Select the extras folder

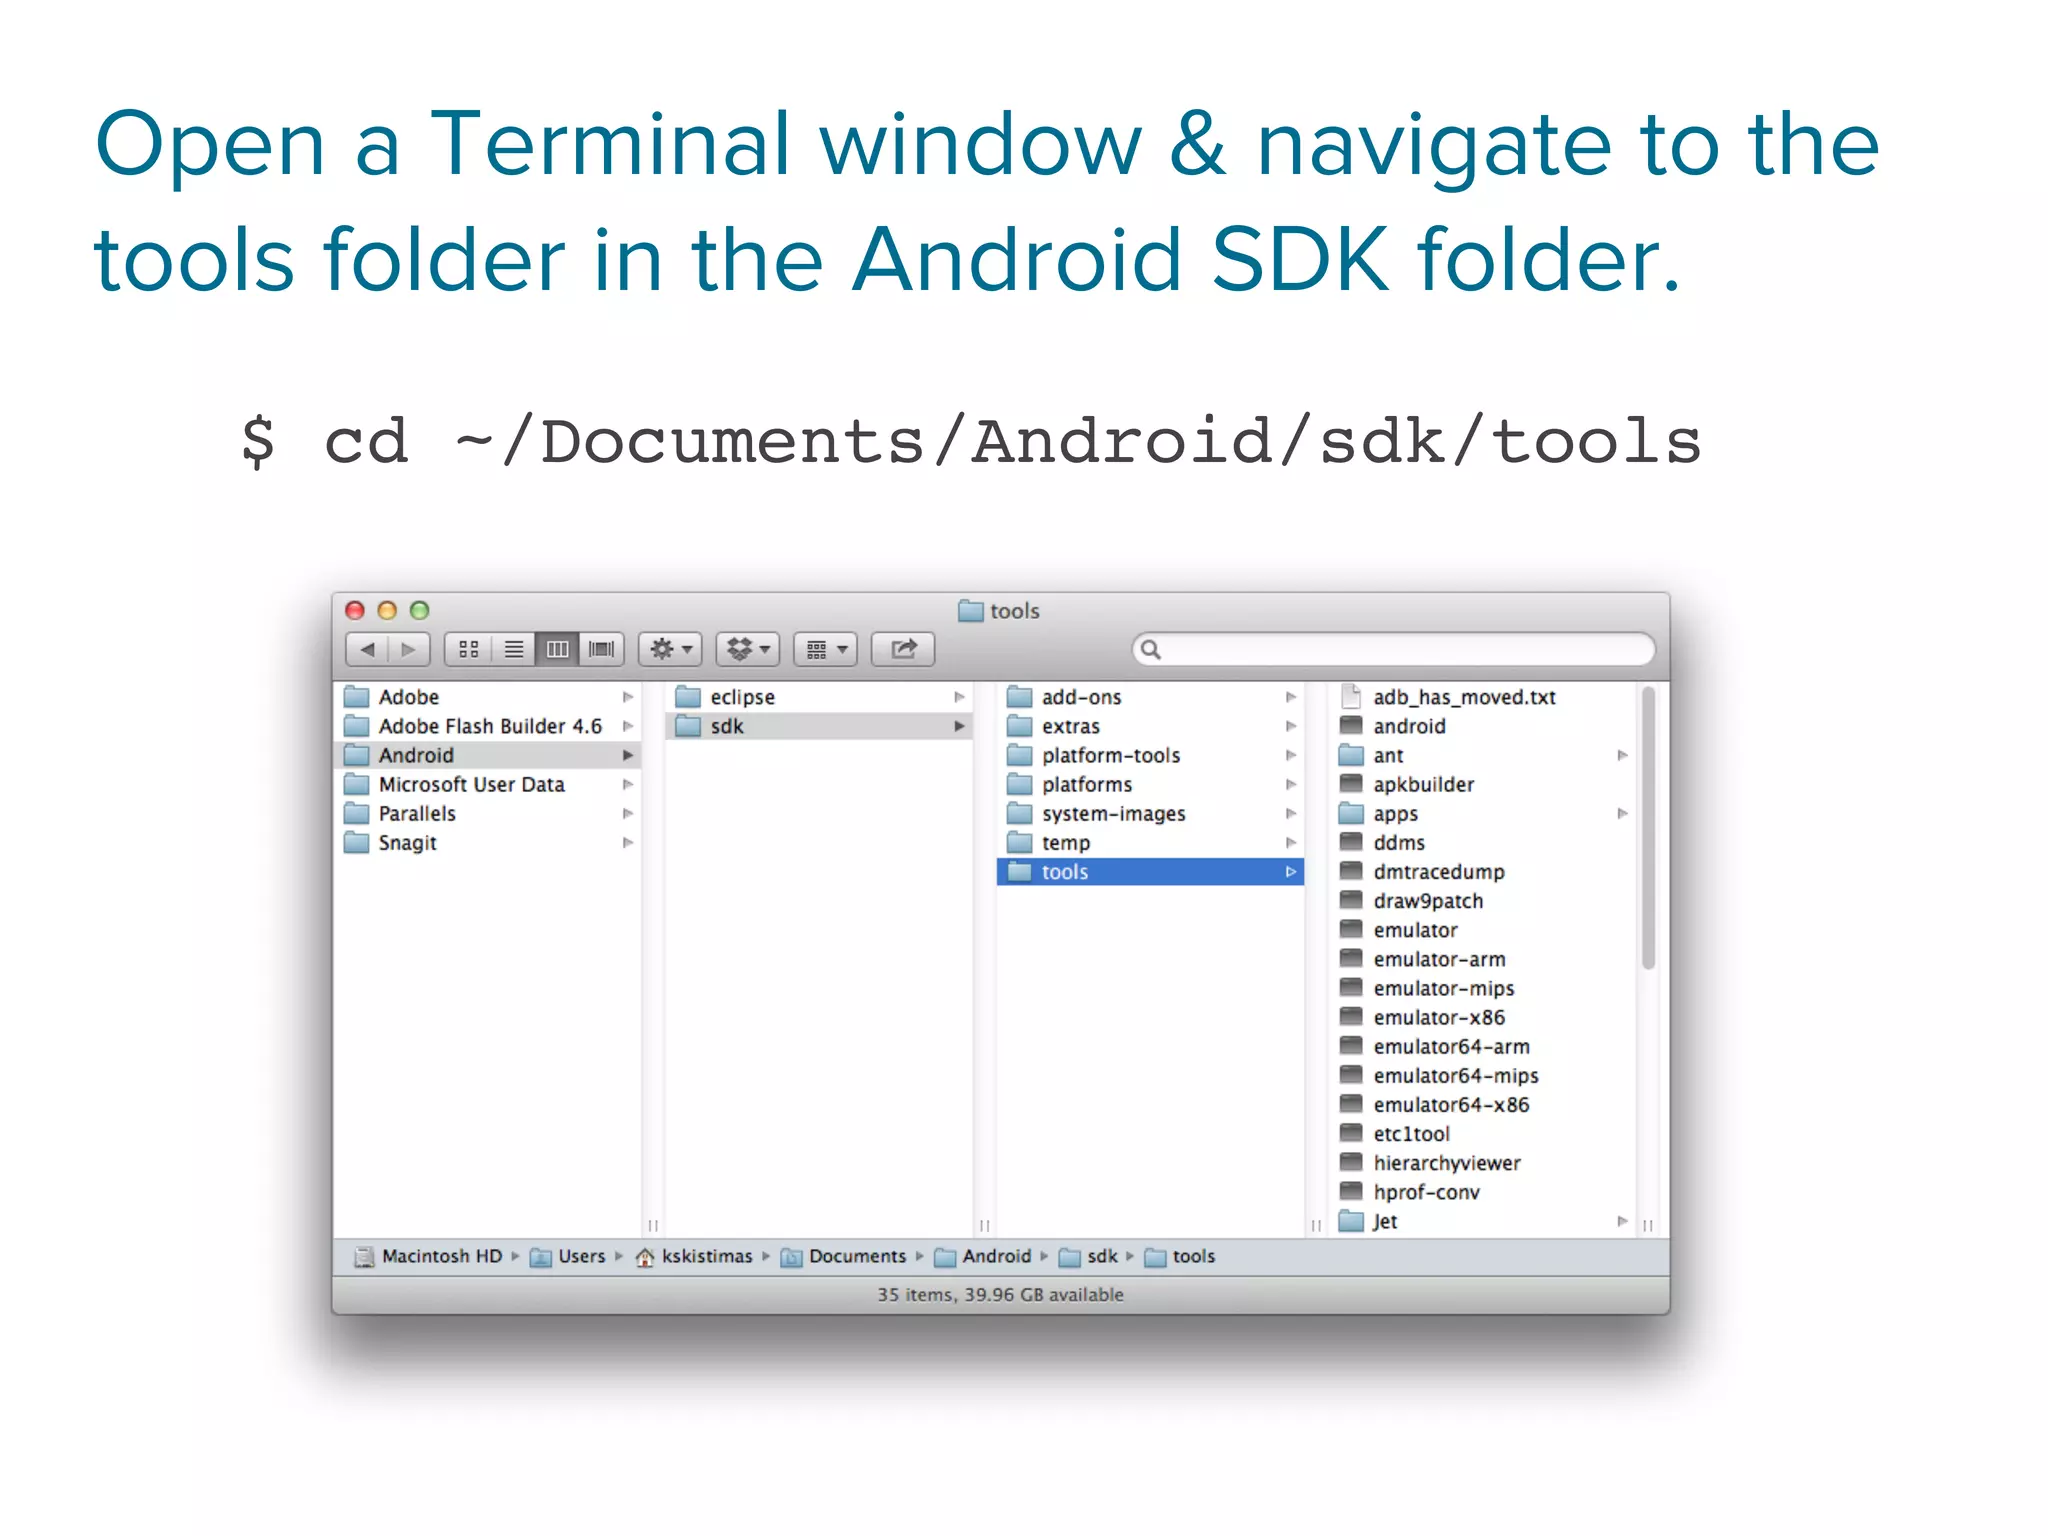(1151, 726)
